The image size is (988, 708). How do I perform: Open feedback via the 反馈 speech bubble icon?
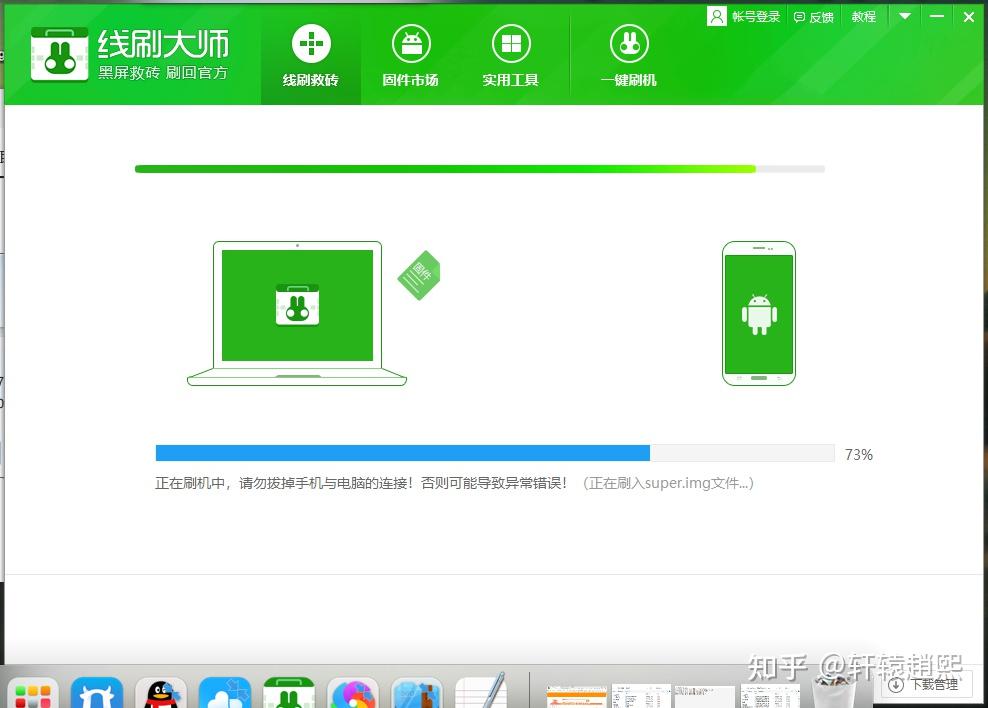[x=797, y=16]
